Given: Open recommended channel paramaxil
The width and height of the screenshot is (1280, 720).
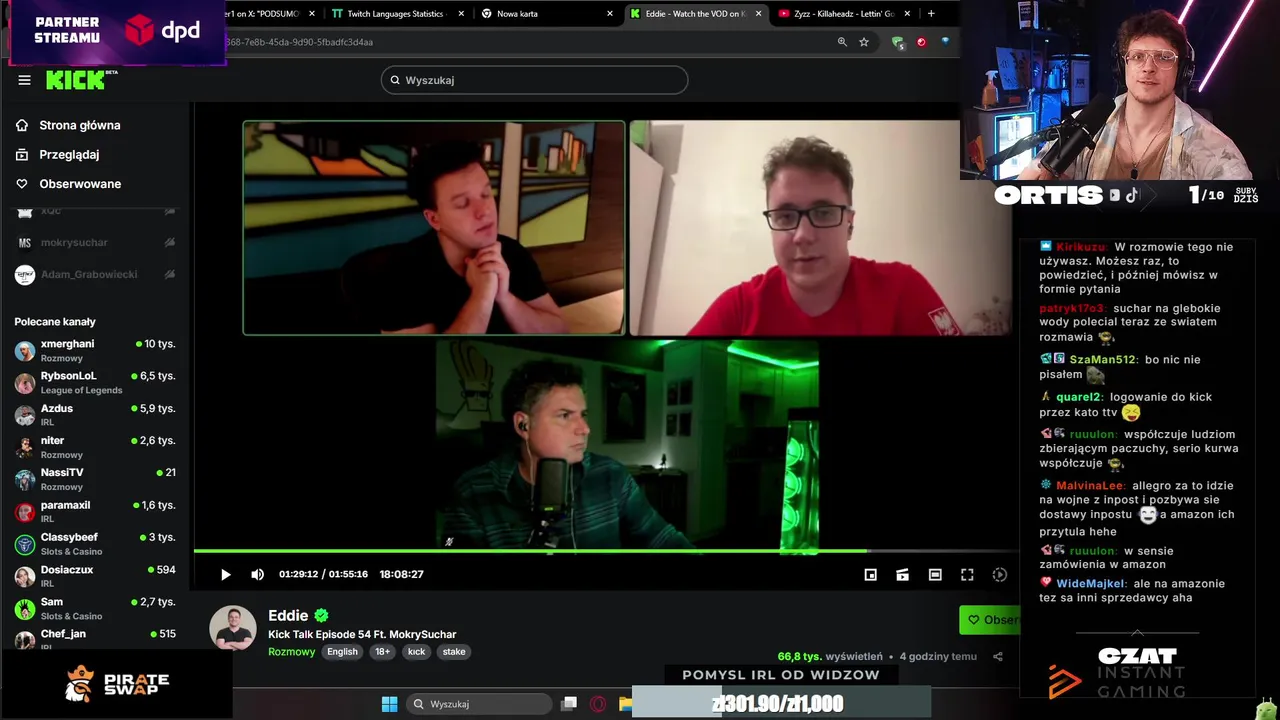Looking at the screenshot, I should click(95, 511).
